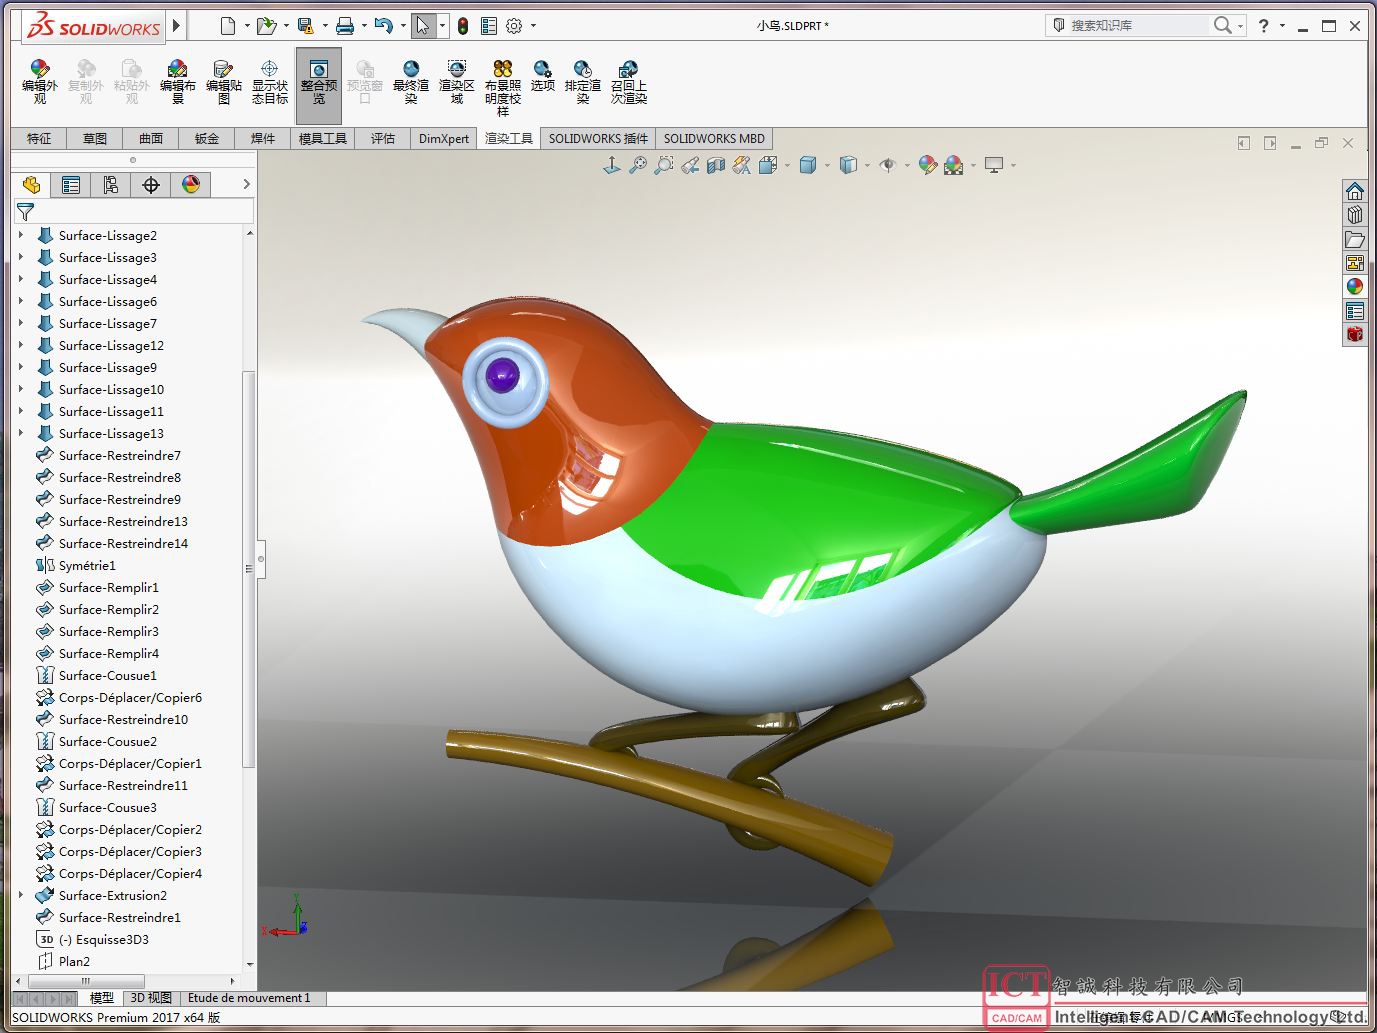Switch to the 草图 ribbon tab
Image resolution: width=1377 pixels, height=1033 pixels.
click(x=95, y=139)
